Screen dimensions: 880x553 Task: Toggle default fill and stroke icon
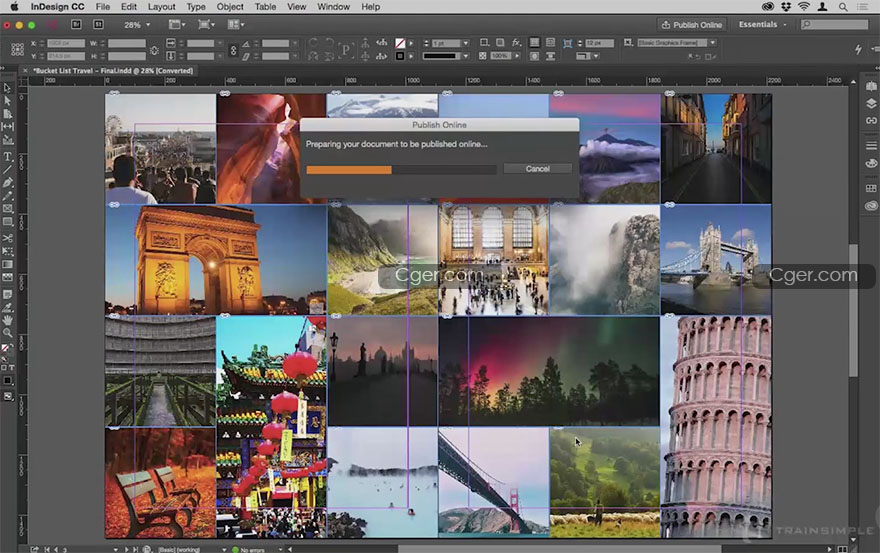tap(4, 358)
